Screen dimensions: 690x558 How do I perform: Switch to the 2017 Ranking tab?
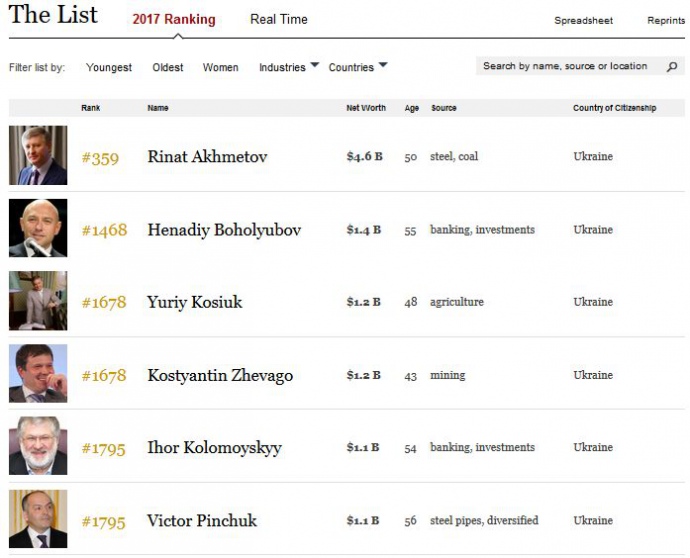tap(174, 20)
